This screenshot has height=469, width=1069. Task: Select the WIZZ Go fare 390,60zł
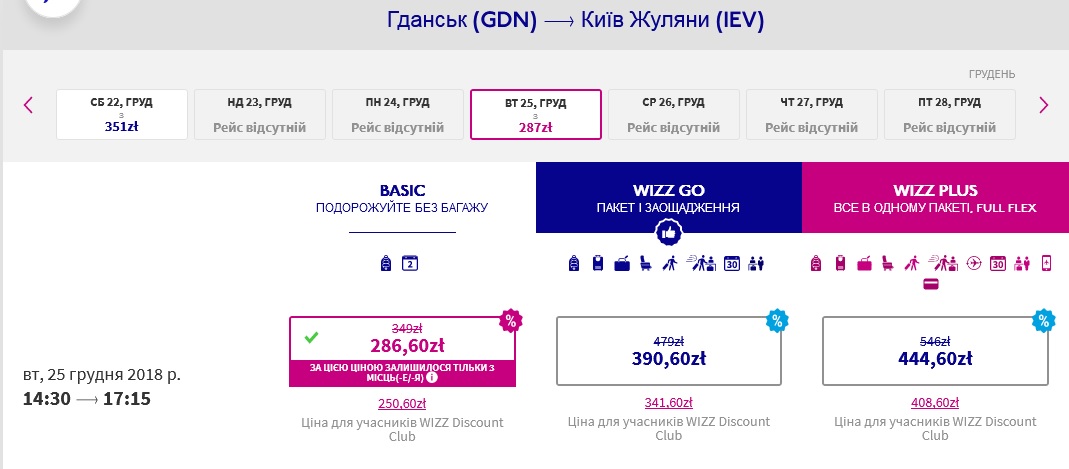click(x=669, y=351)
